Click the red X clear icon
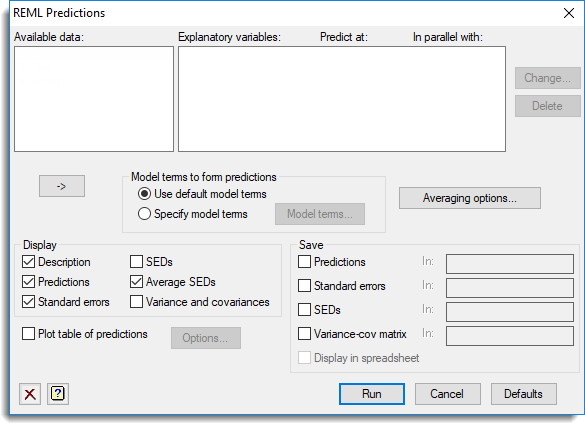Viewport: 585px width, 424px height. coord(30,394)
